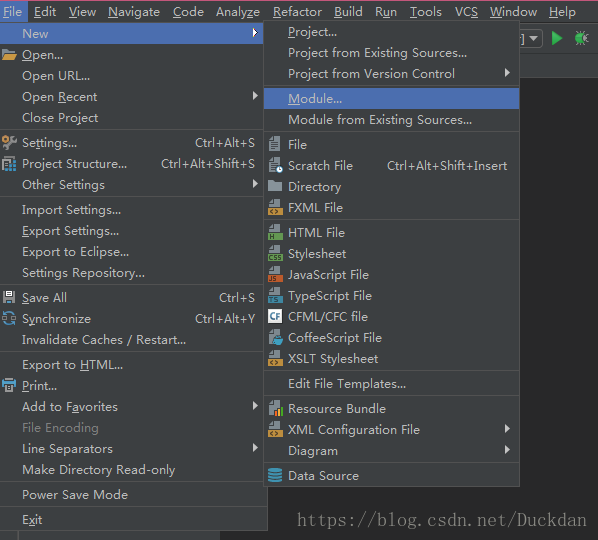Click the Settings wrench icon
Viewport: 598px width, 540px height.
click(9, 143)
